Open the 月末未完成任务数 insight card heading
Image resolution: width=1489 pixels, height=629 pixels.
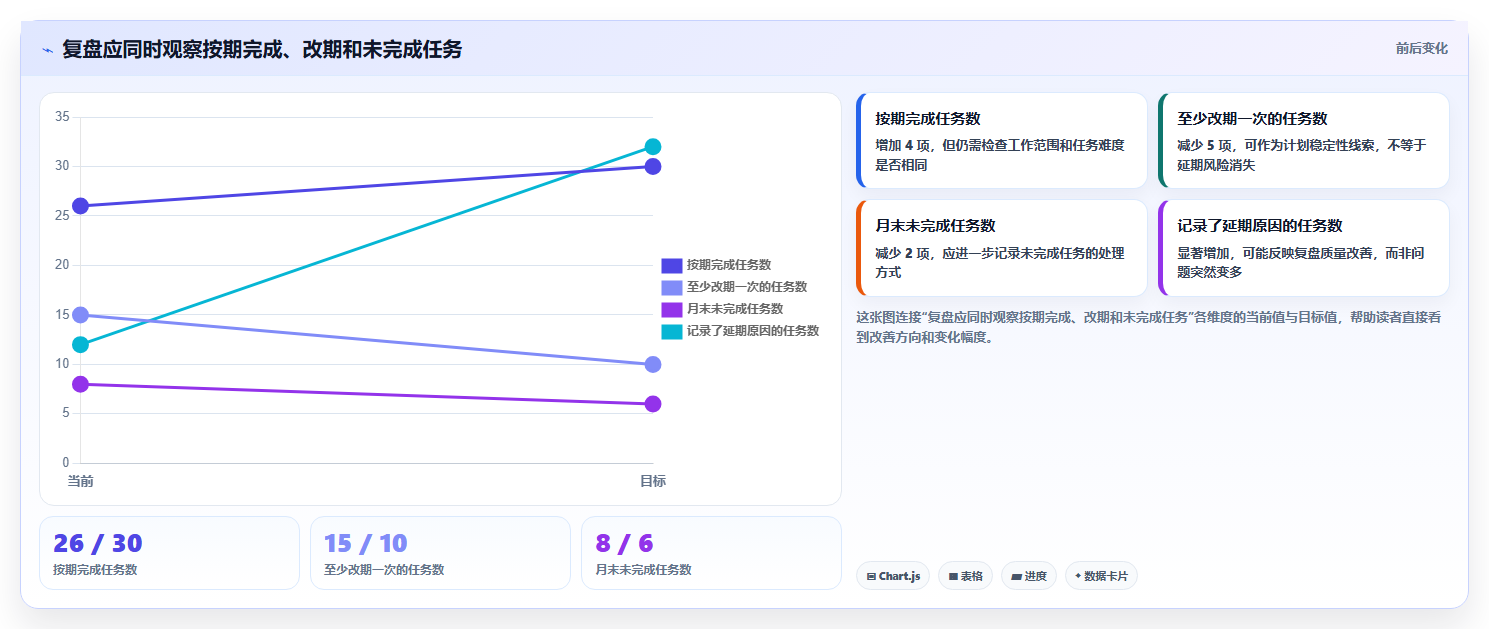(x=935, y=226)
